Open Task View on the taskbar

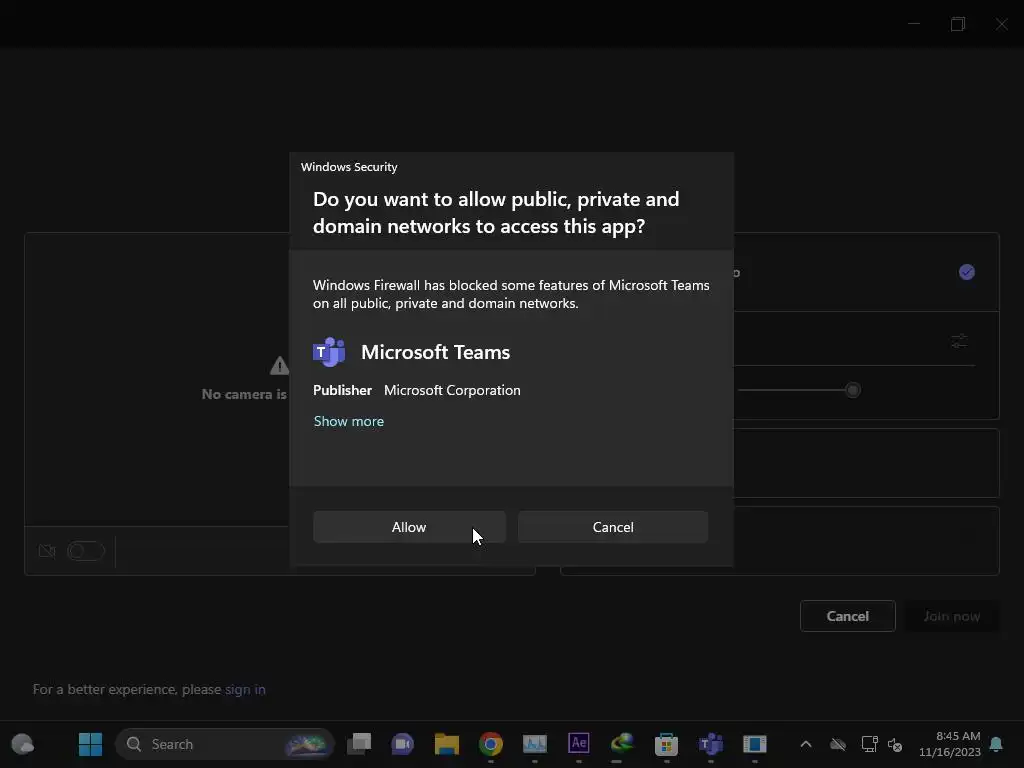(x=359, y=744)
